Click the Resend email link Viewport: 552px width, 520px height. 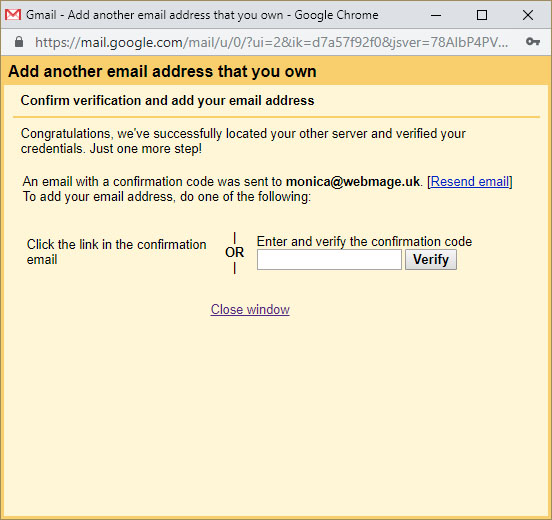470,182
